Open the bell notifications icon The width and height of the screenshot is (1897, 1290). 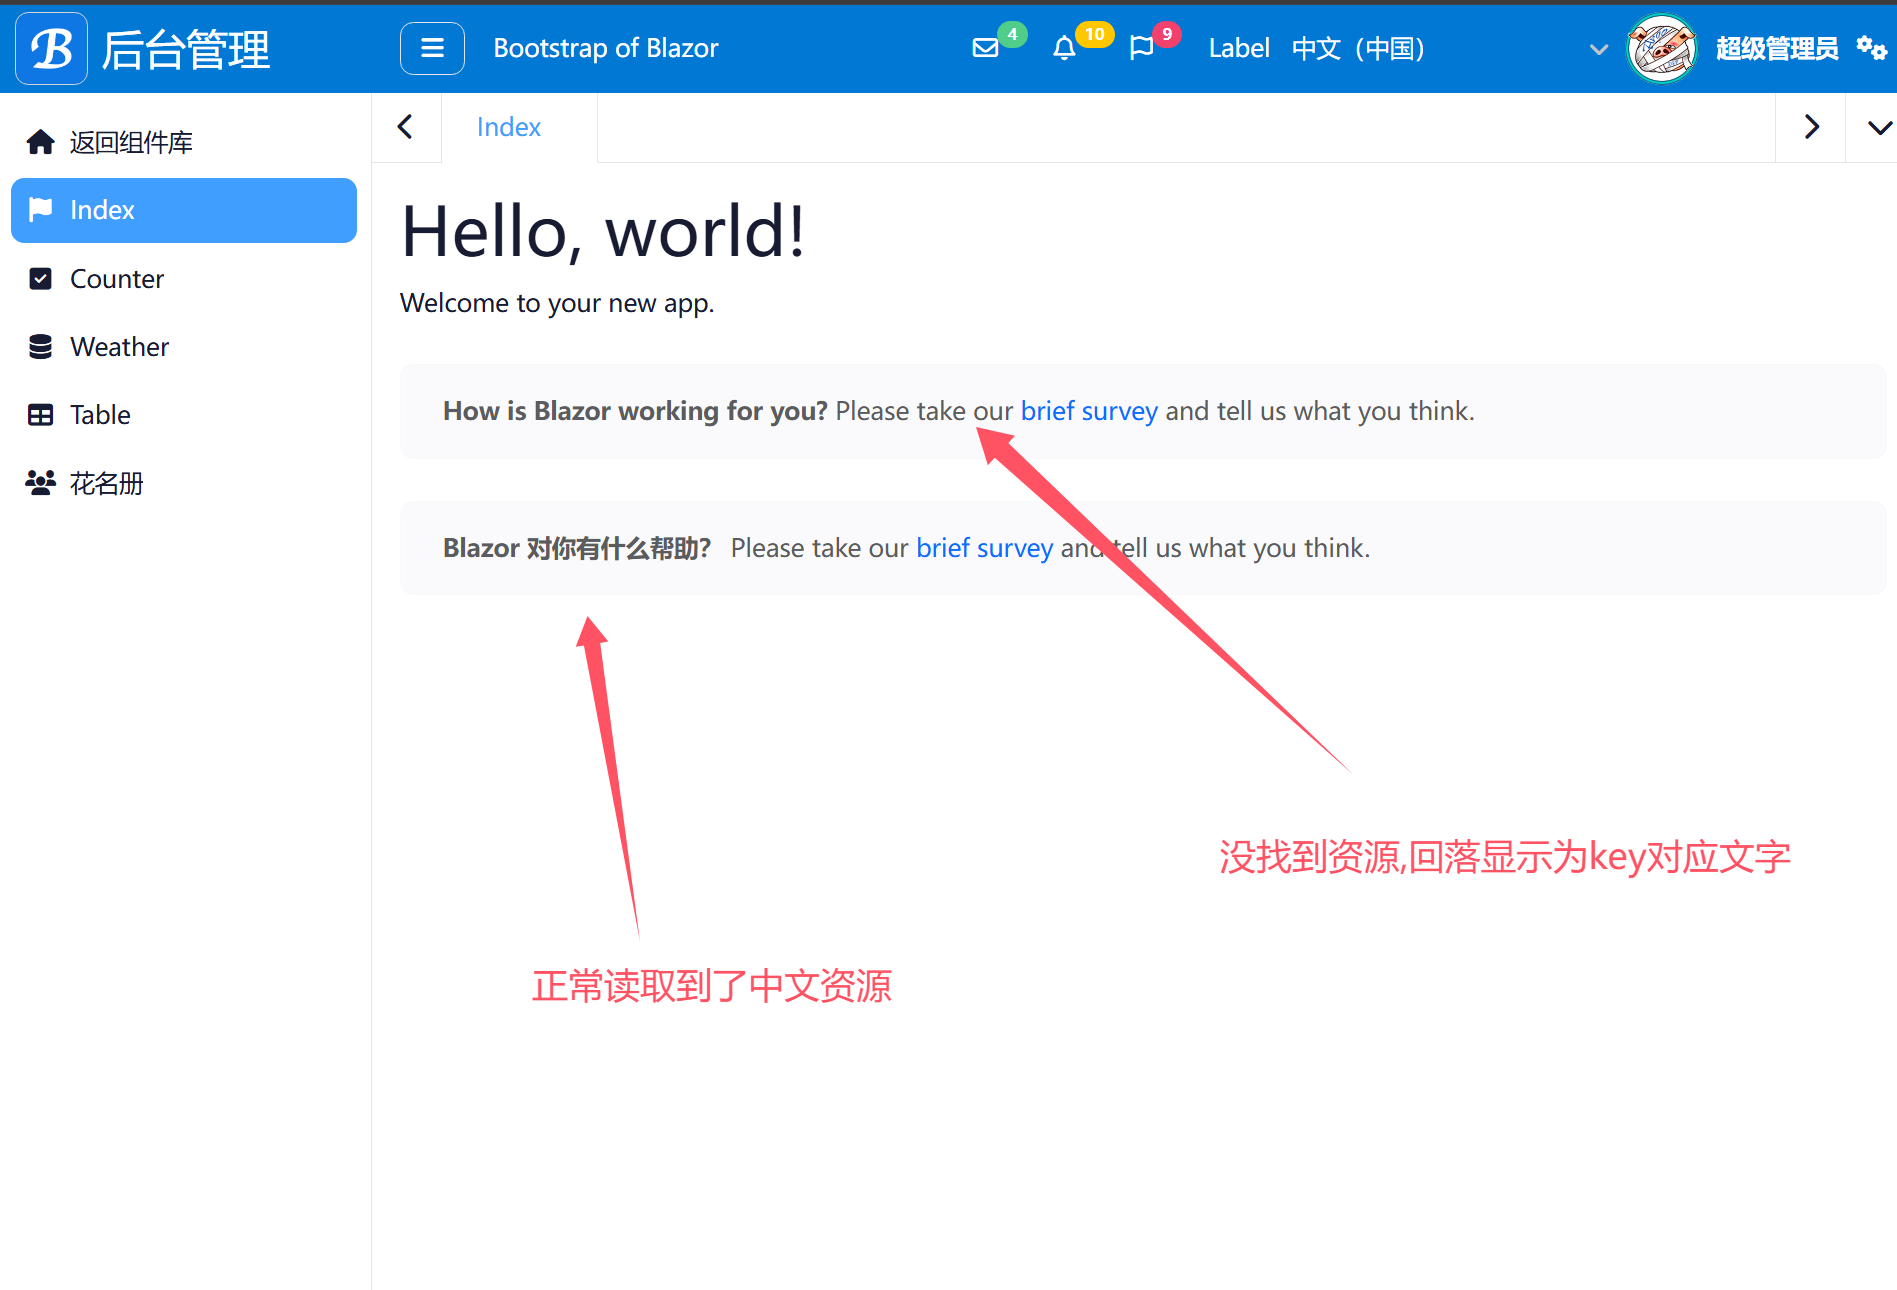pos(1064,48)
